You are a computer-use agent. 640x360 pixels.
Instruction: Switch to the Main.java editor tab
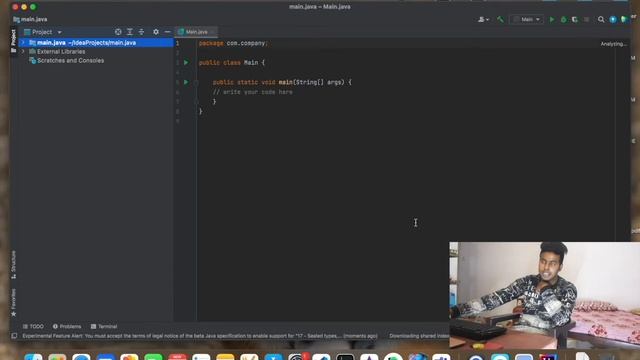pos(196,32)
